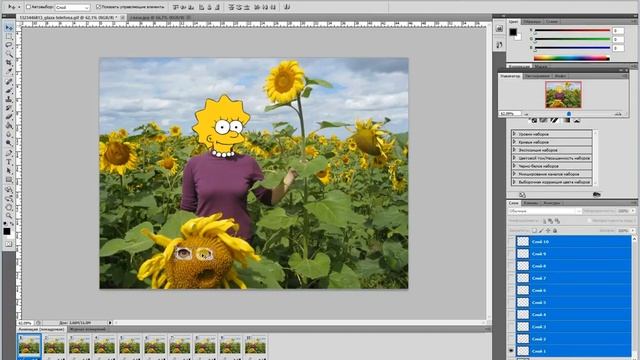Switch to the second document tab
Image resolution: width=640 pixels, height=360 pixels.
tap(159, 18)
